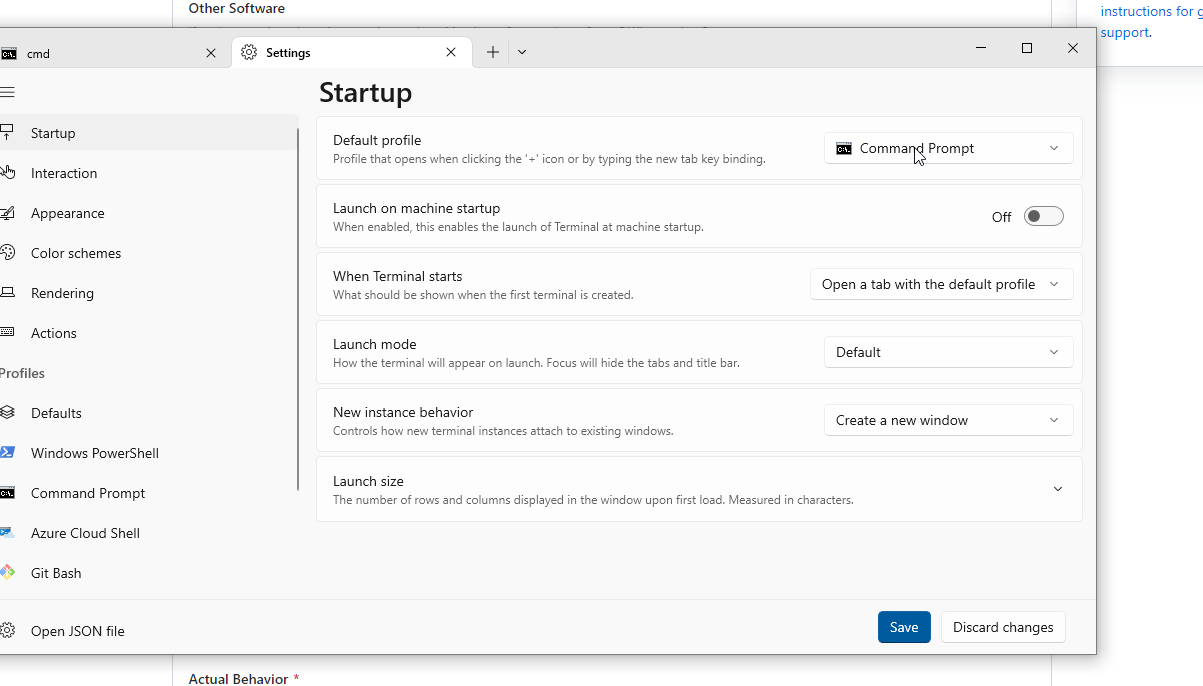
Task: Click the Startup sidebar icon
Action: (6, 133)
